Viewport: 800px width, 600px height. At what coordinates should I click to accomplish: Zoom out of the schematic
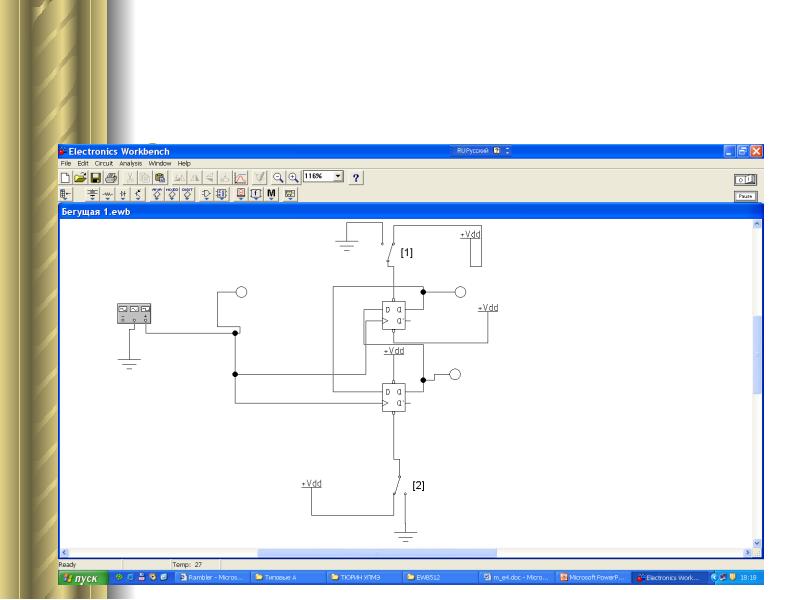pyautogui.click(x=278, y=178)
